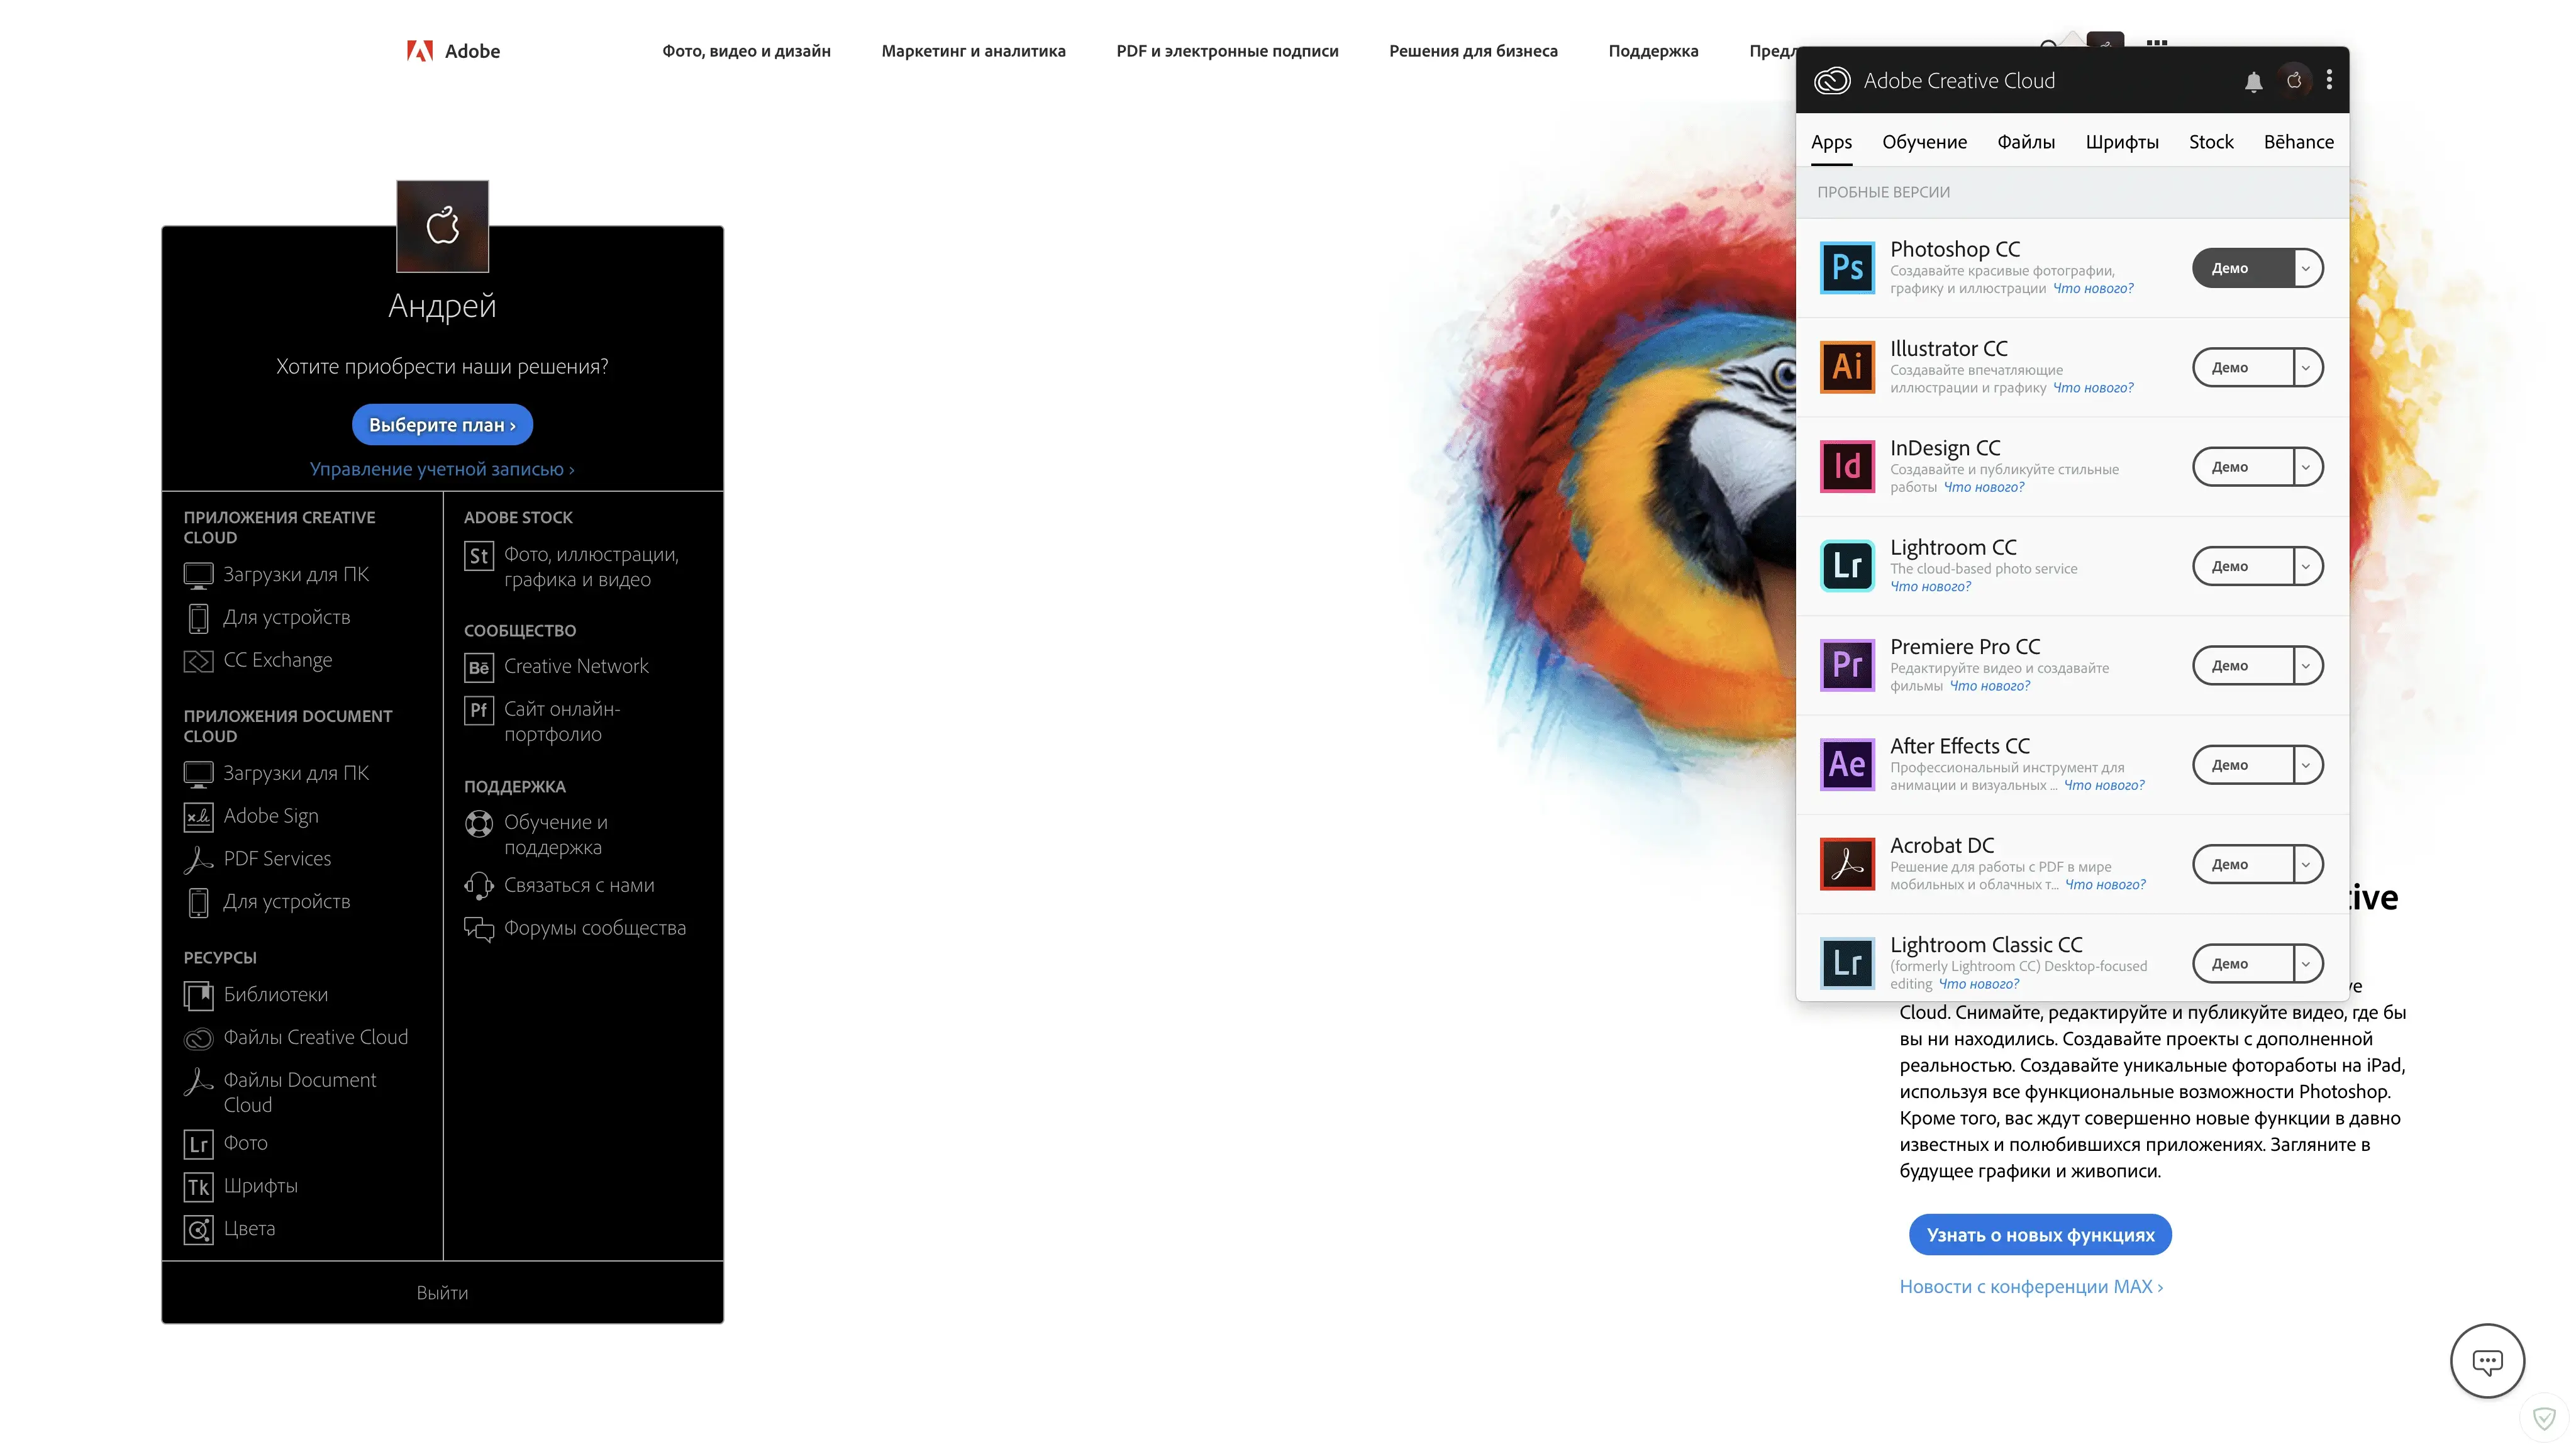Click the Adobe Sign icon
2576x1449 pixels.
[198, 817]
